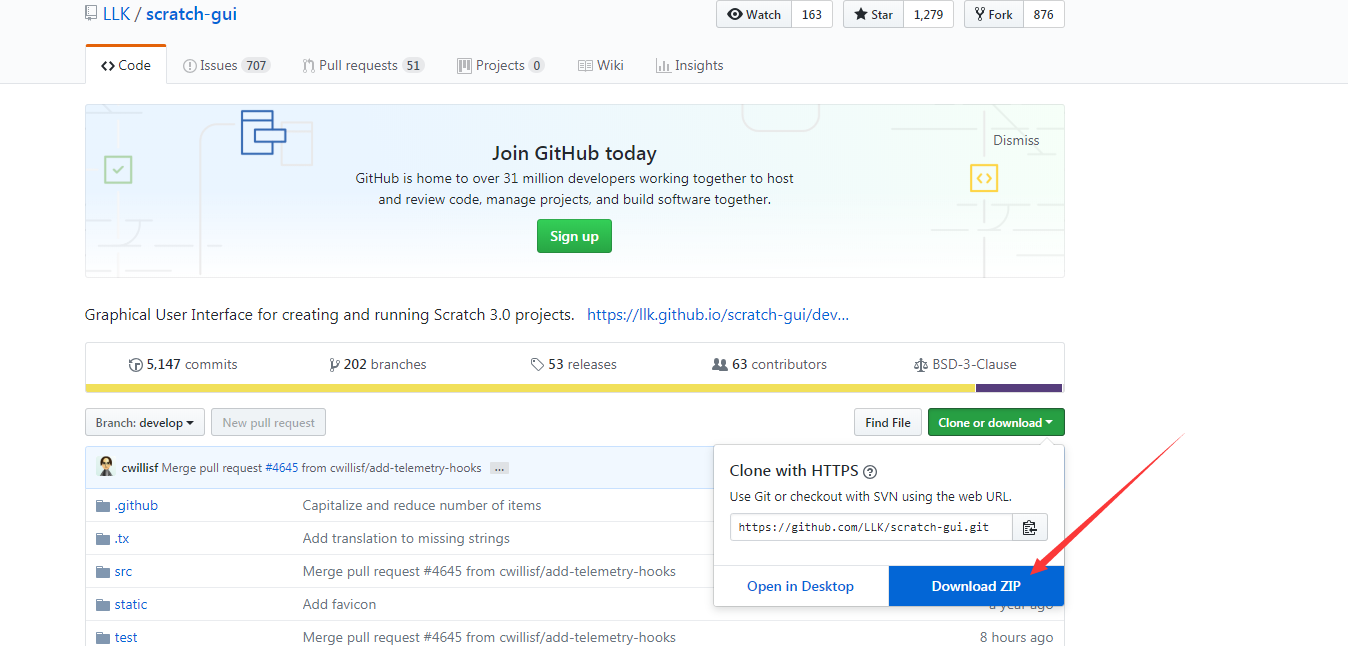Viewport: 1348px width, 646px height.
Task: Toggle the Clone or download dropdown
Action: pos(996,422)
